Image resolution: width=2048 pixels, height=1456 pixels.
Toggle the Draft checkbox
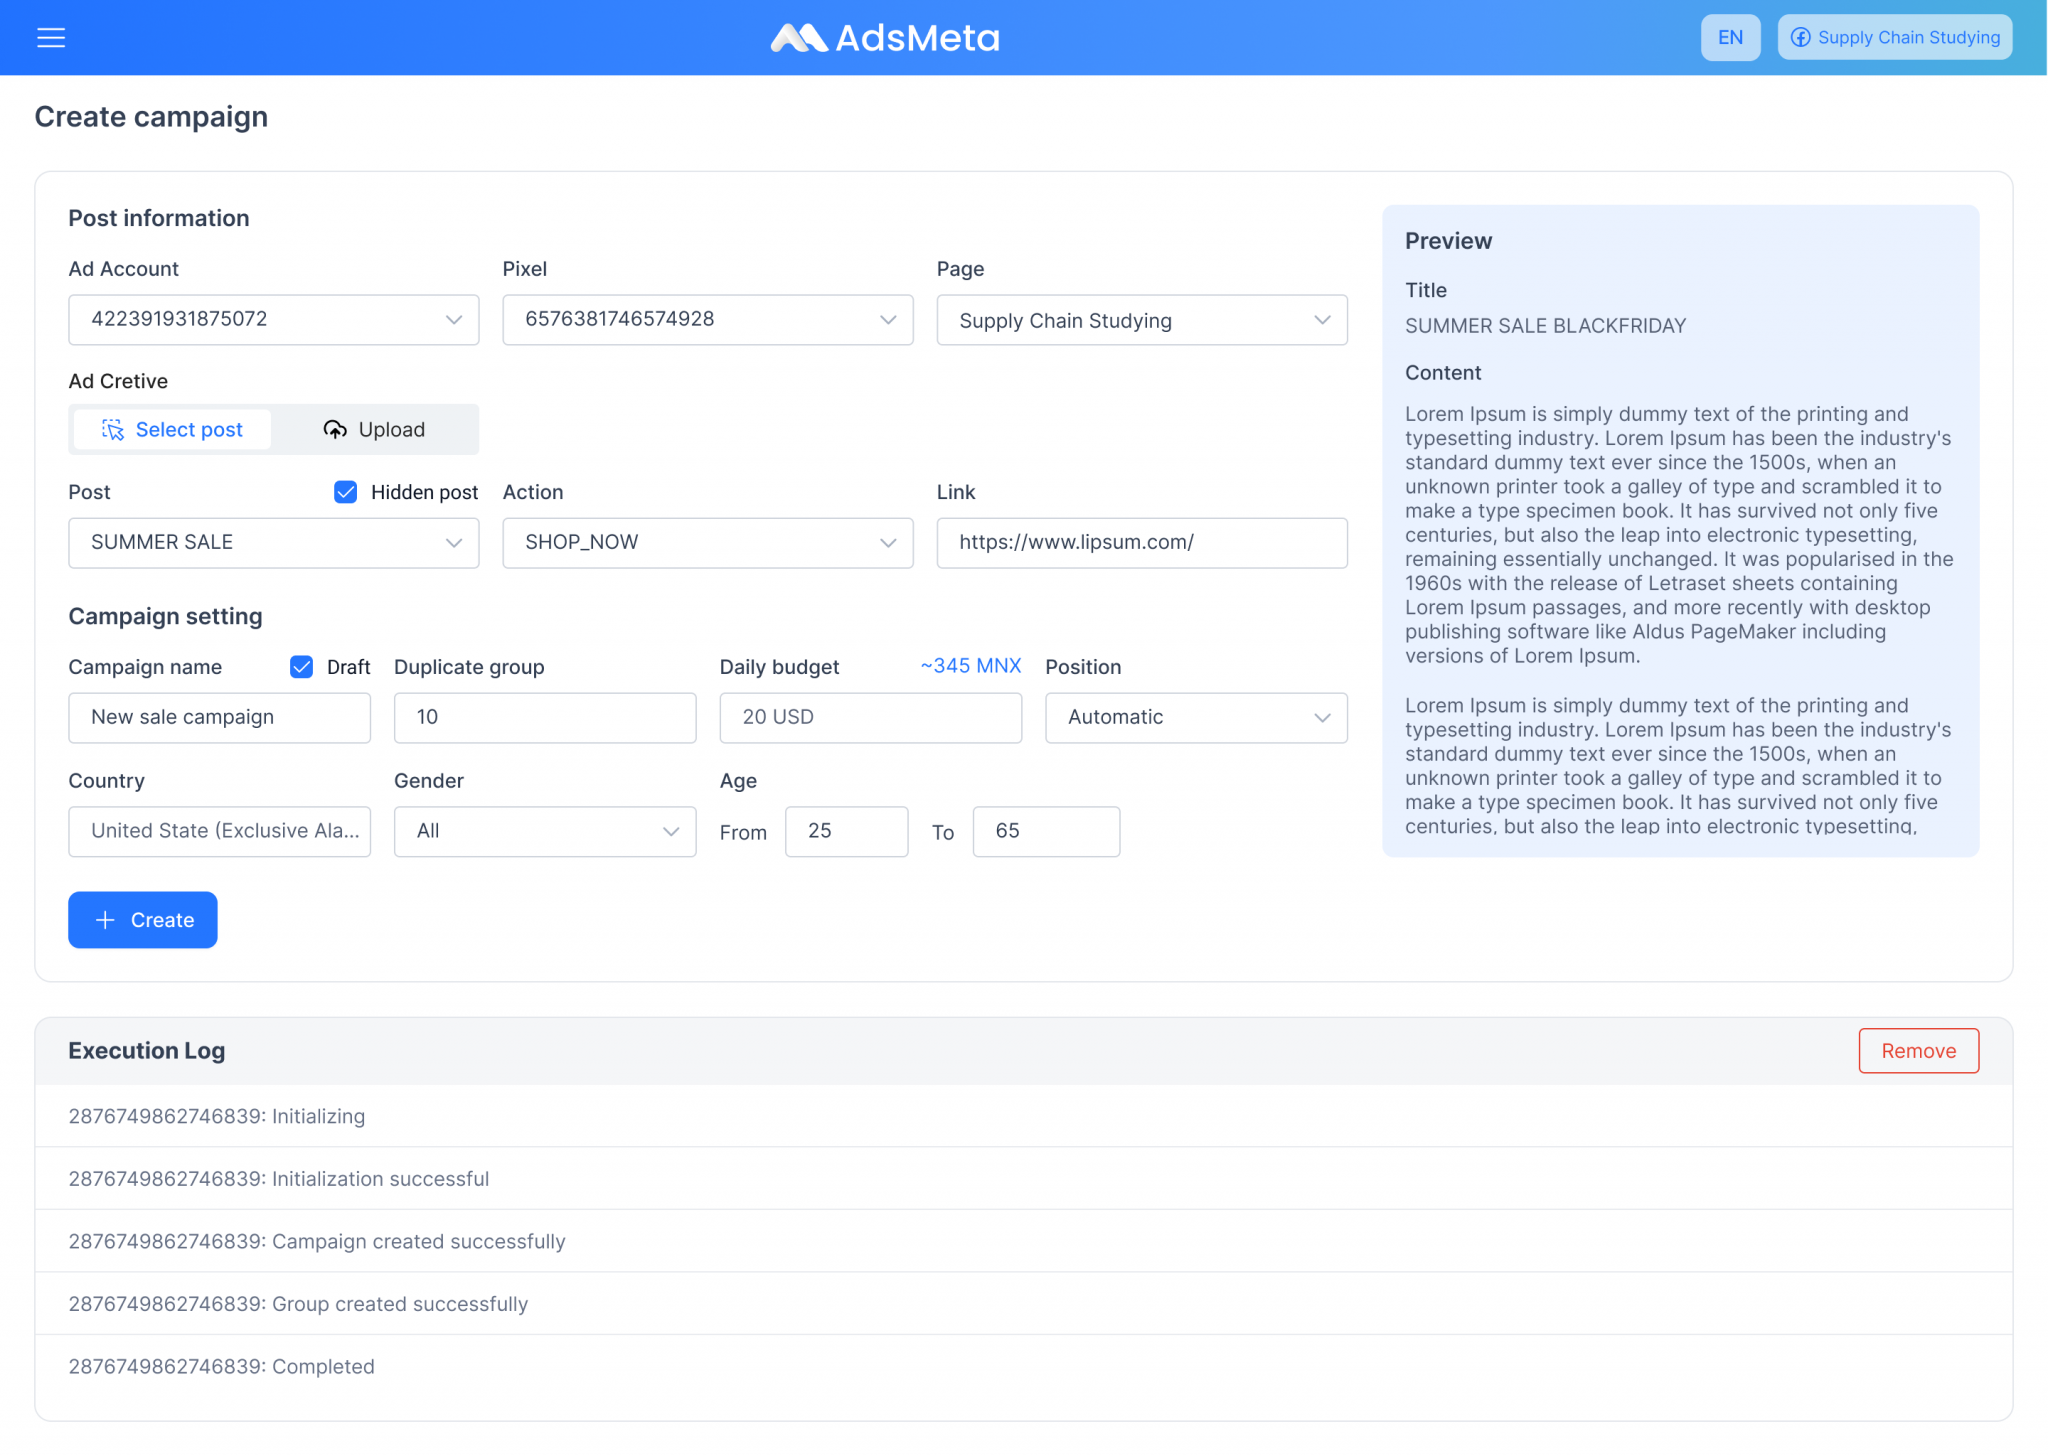[302, 667]
